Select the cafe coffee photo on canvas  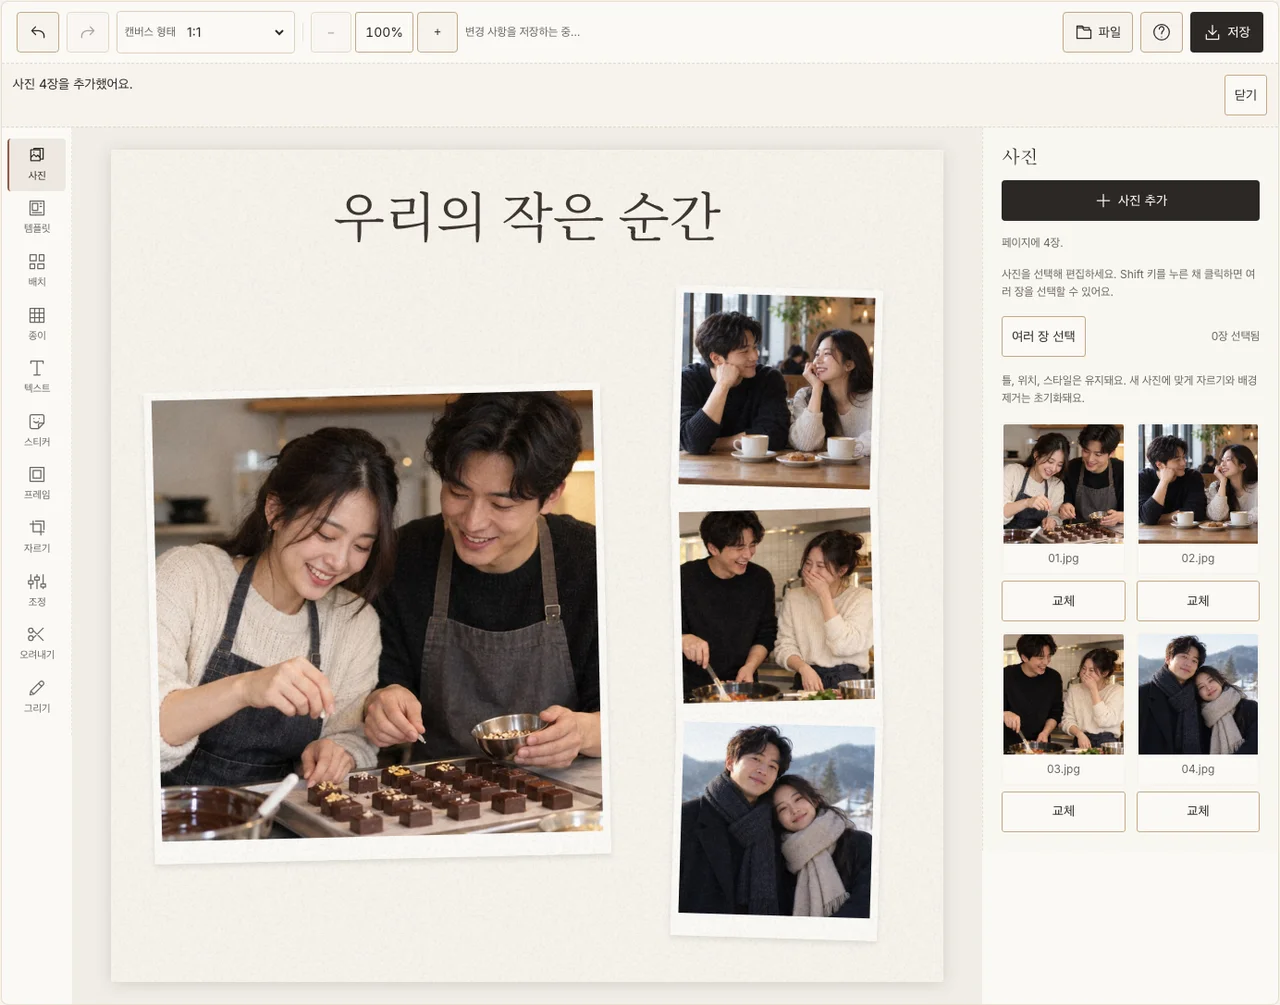tap(777, 390)
